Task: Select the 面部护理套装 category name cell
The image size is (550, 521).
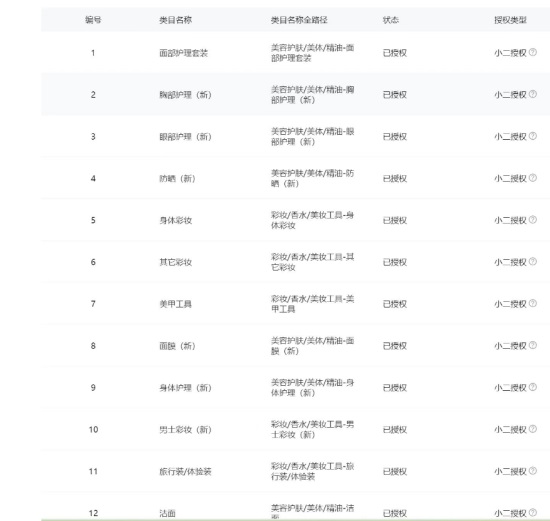Action: (183, 53)
